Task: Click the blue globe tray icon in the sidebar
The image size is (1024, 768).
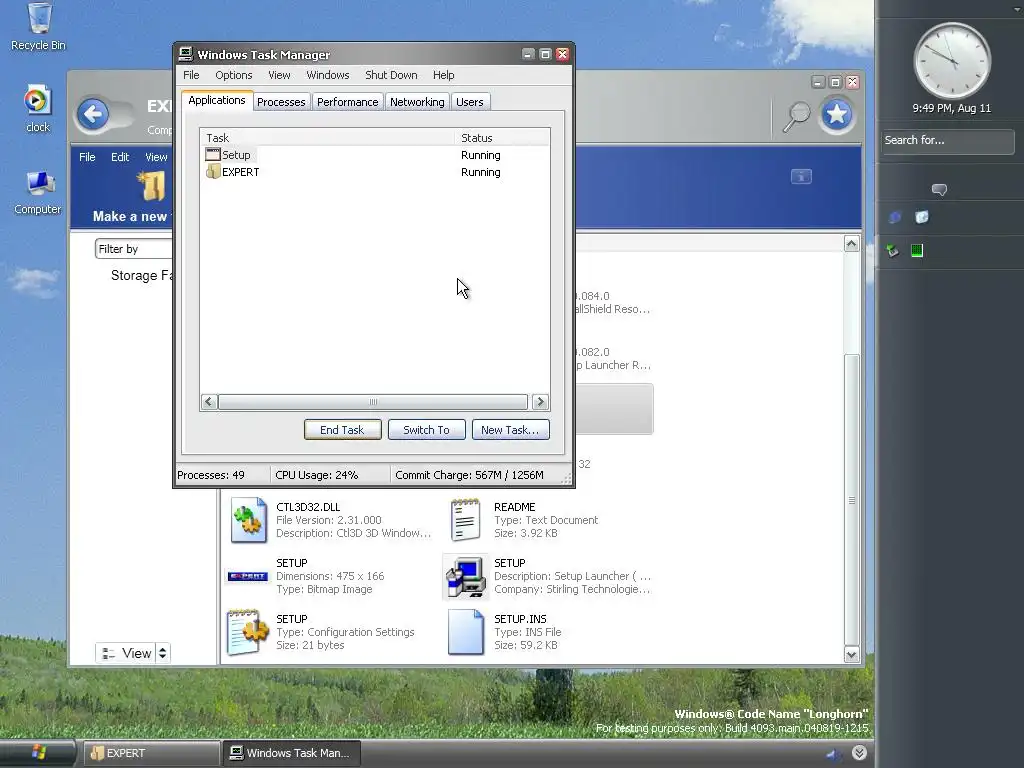Action: (895, 217)
